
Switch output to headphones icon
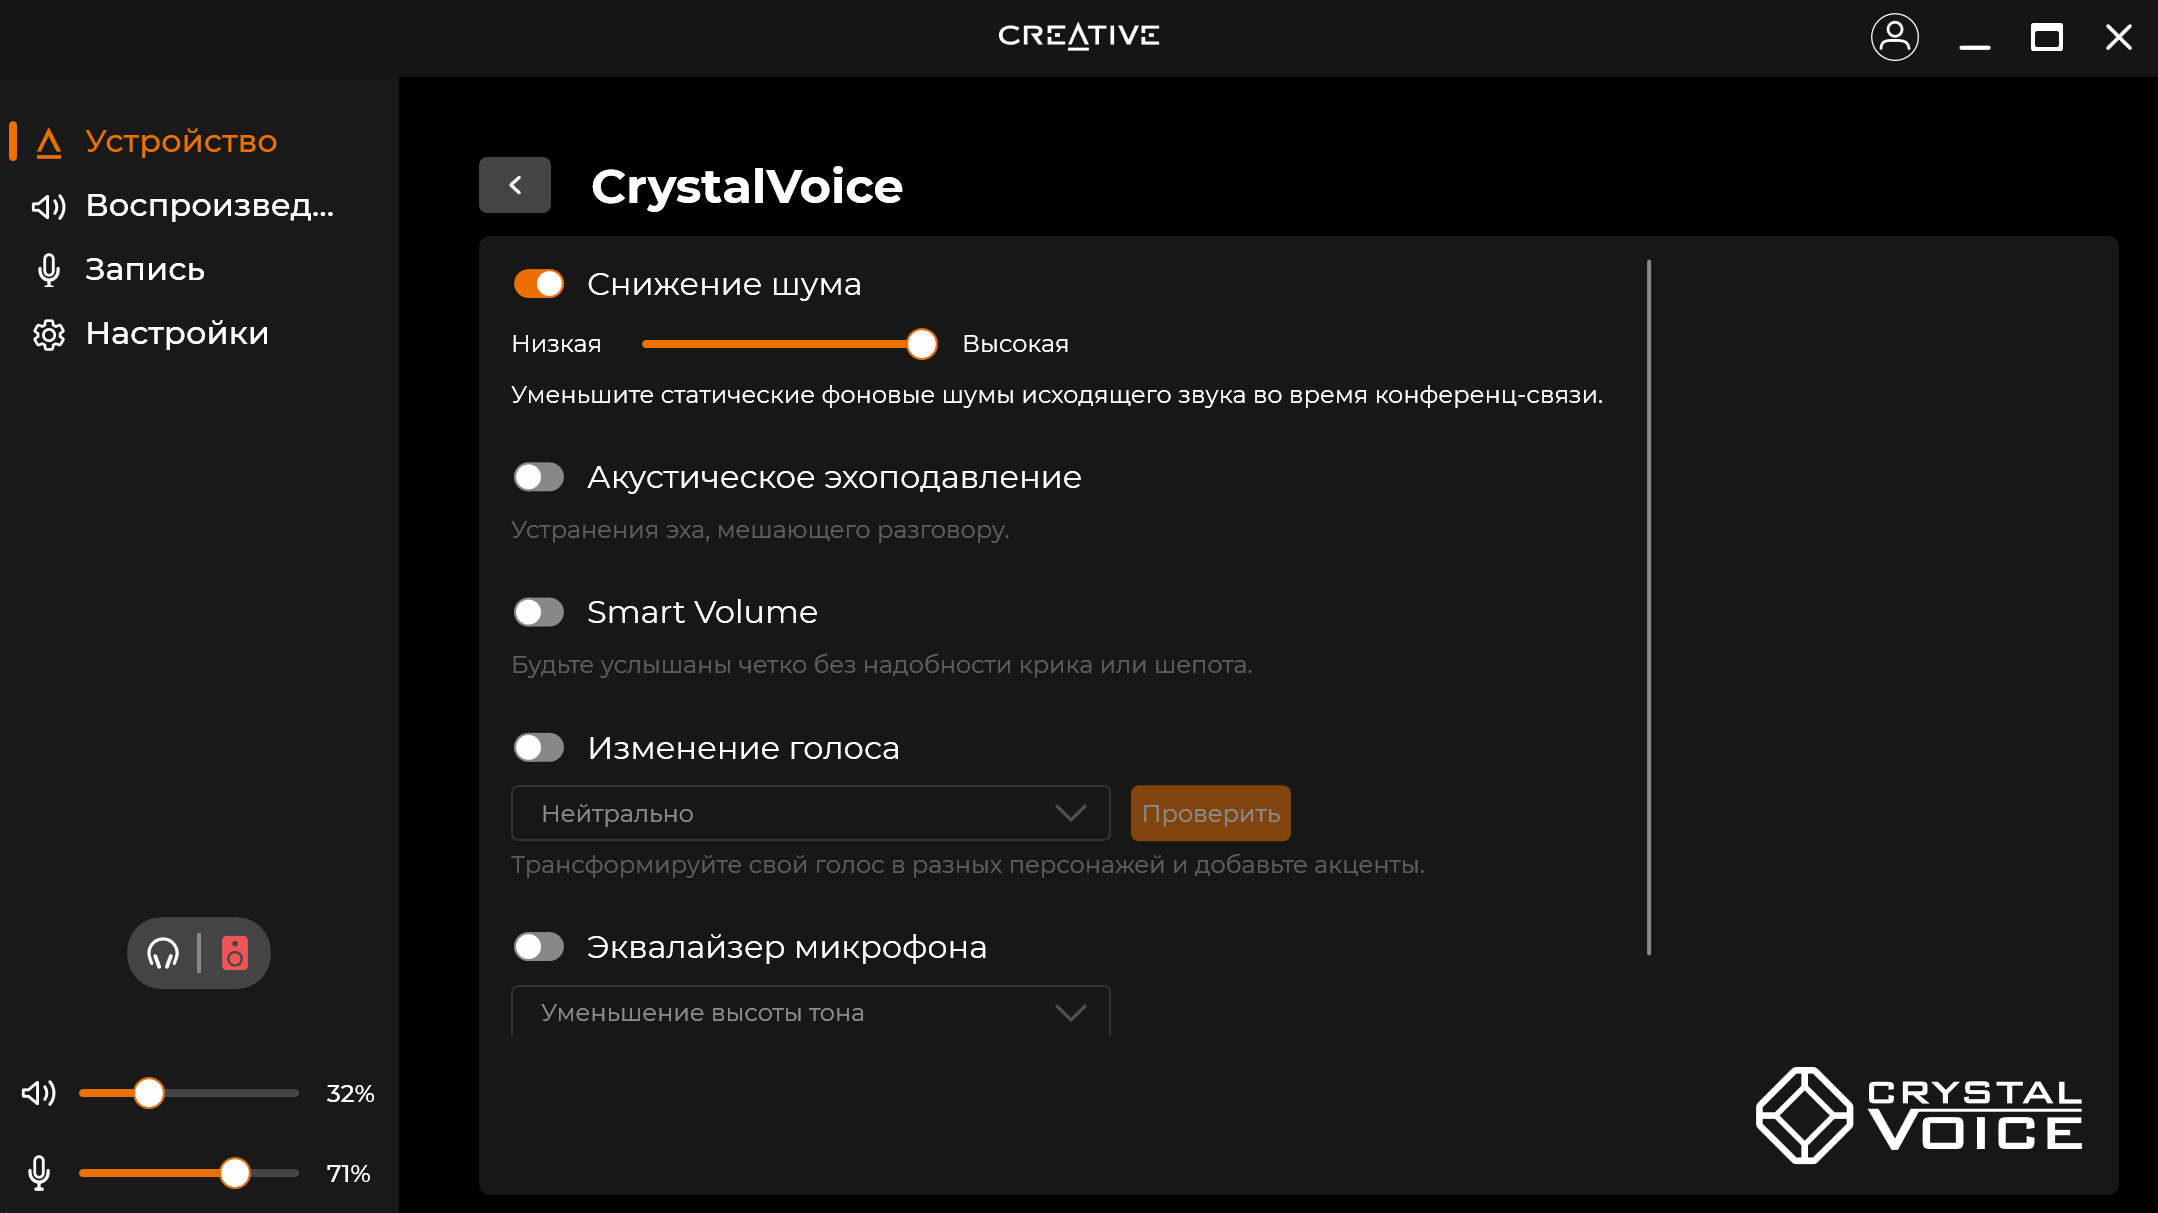(x=163, y=953)
